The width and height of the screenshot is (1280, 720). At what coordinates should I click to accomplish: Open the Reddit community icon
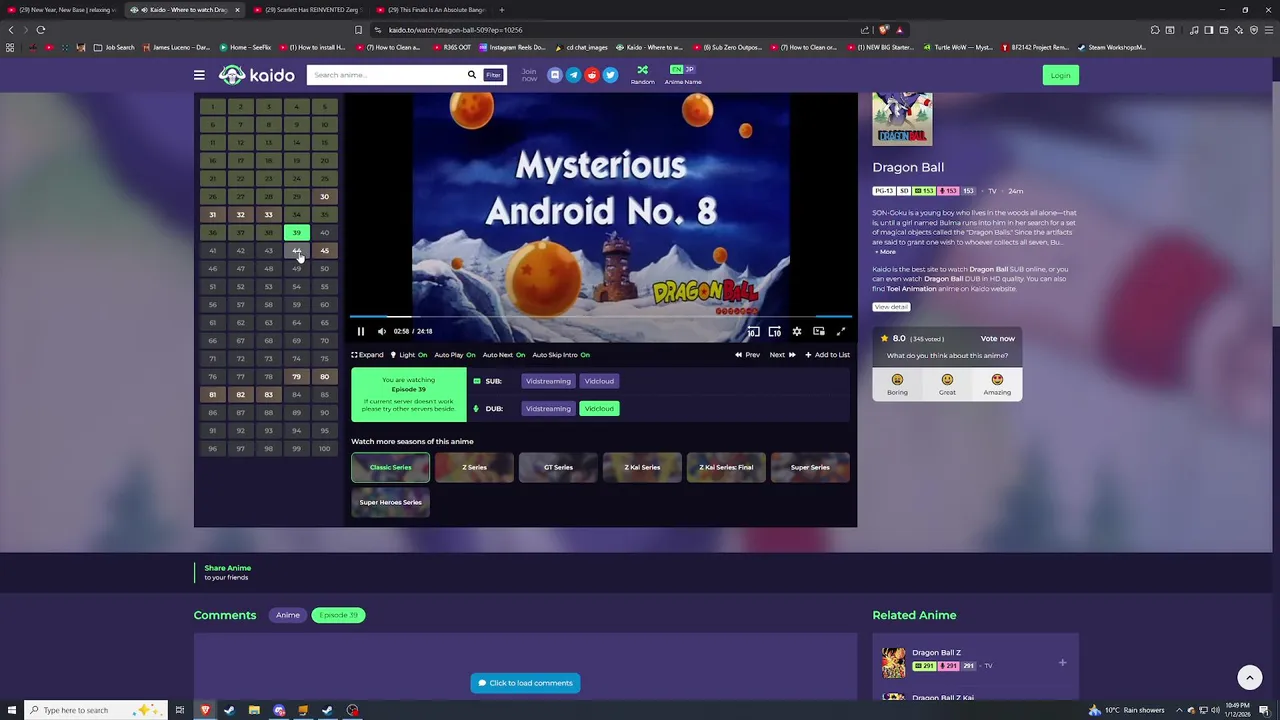[x=592, y=75]
